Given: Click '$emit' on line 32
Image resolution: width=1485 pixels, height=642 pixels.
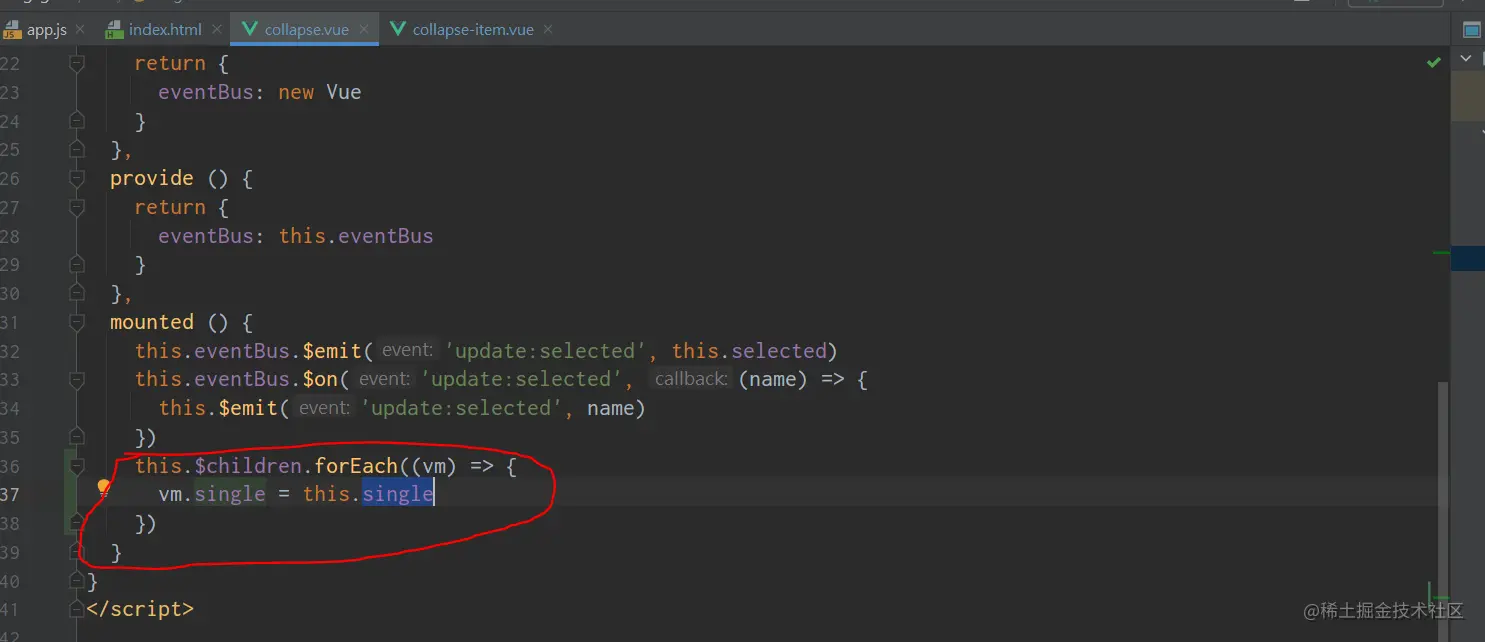Looking at the screenshot, I should click(x=334, y=351).
